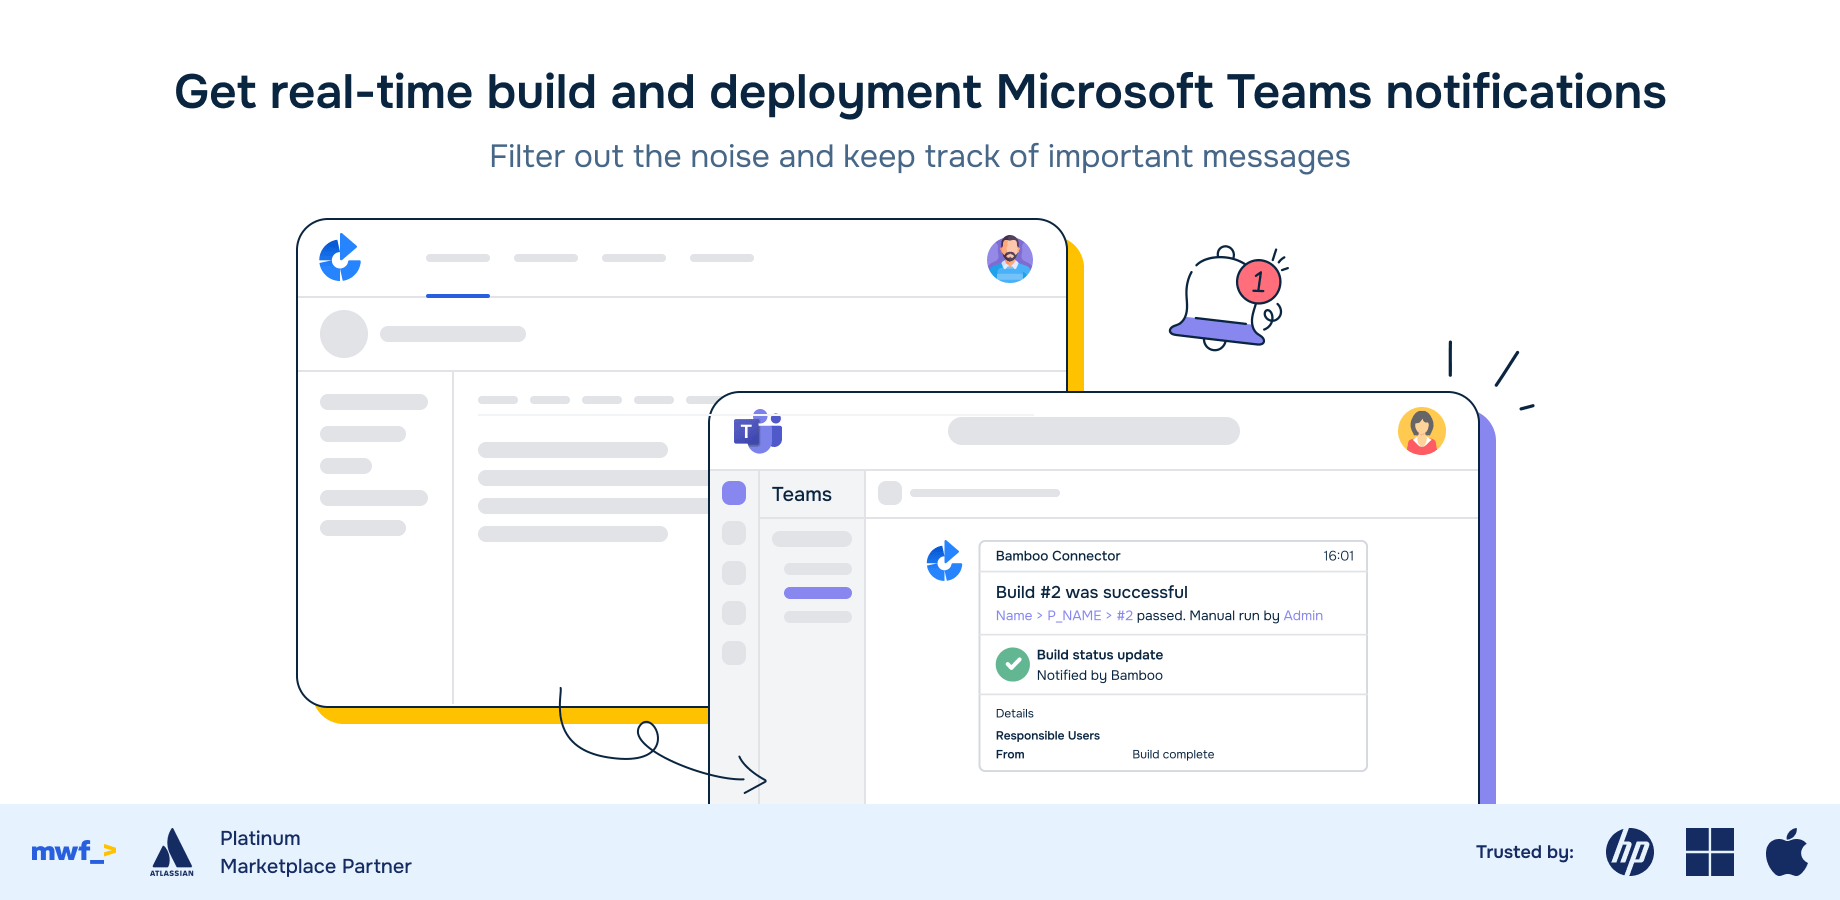This screenshot has height=900, width=1840.
Task: Click the 'Build complete' value
Action: 1173,755
